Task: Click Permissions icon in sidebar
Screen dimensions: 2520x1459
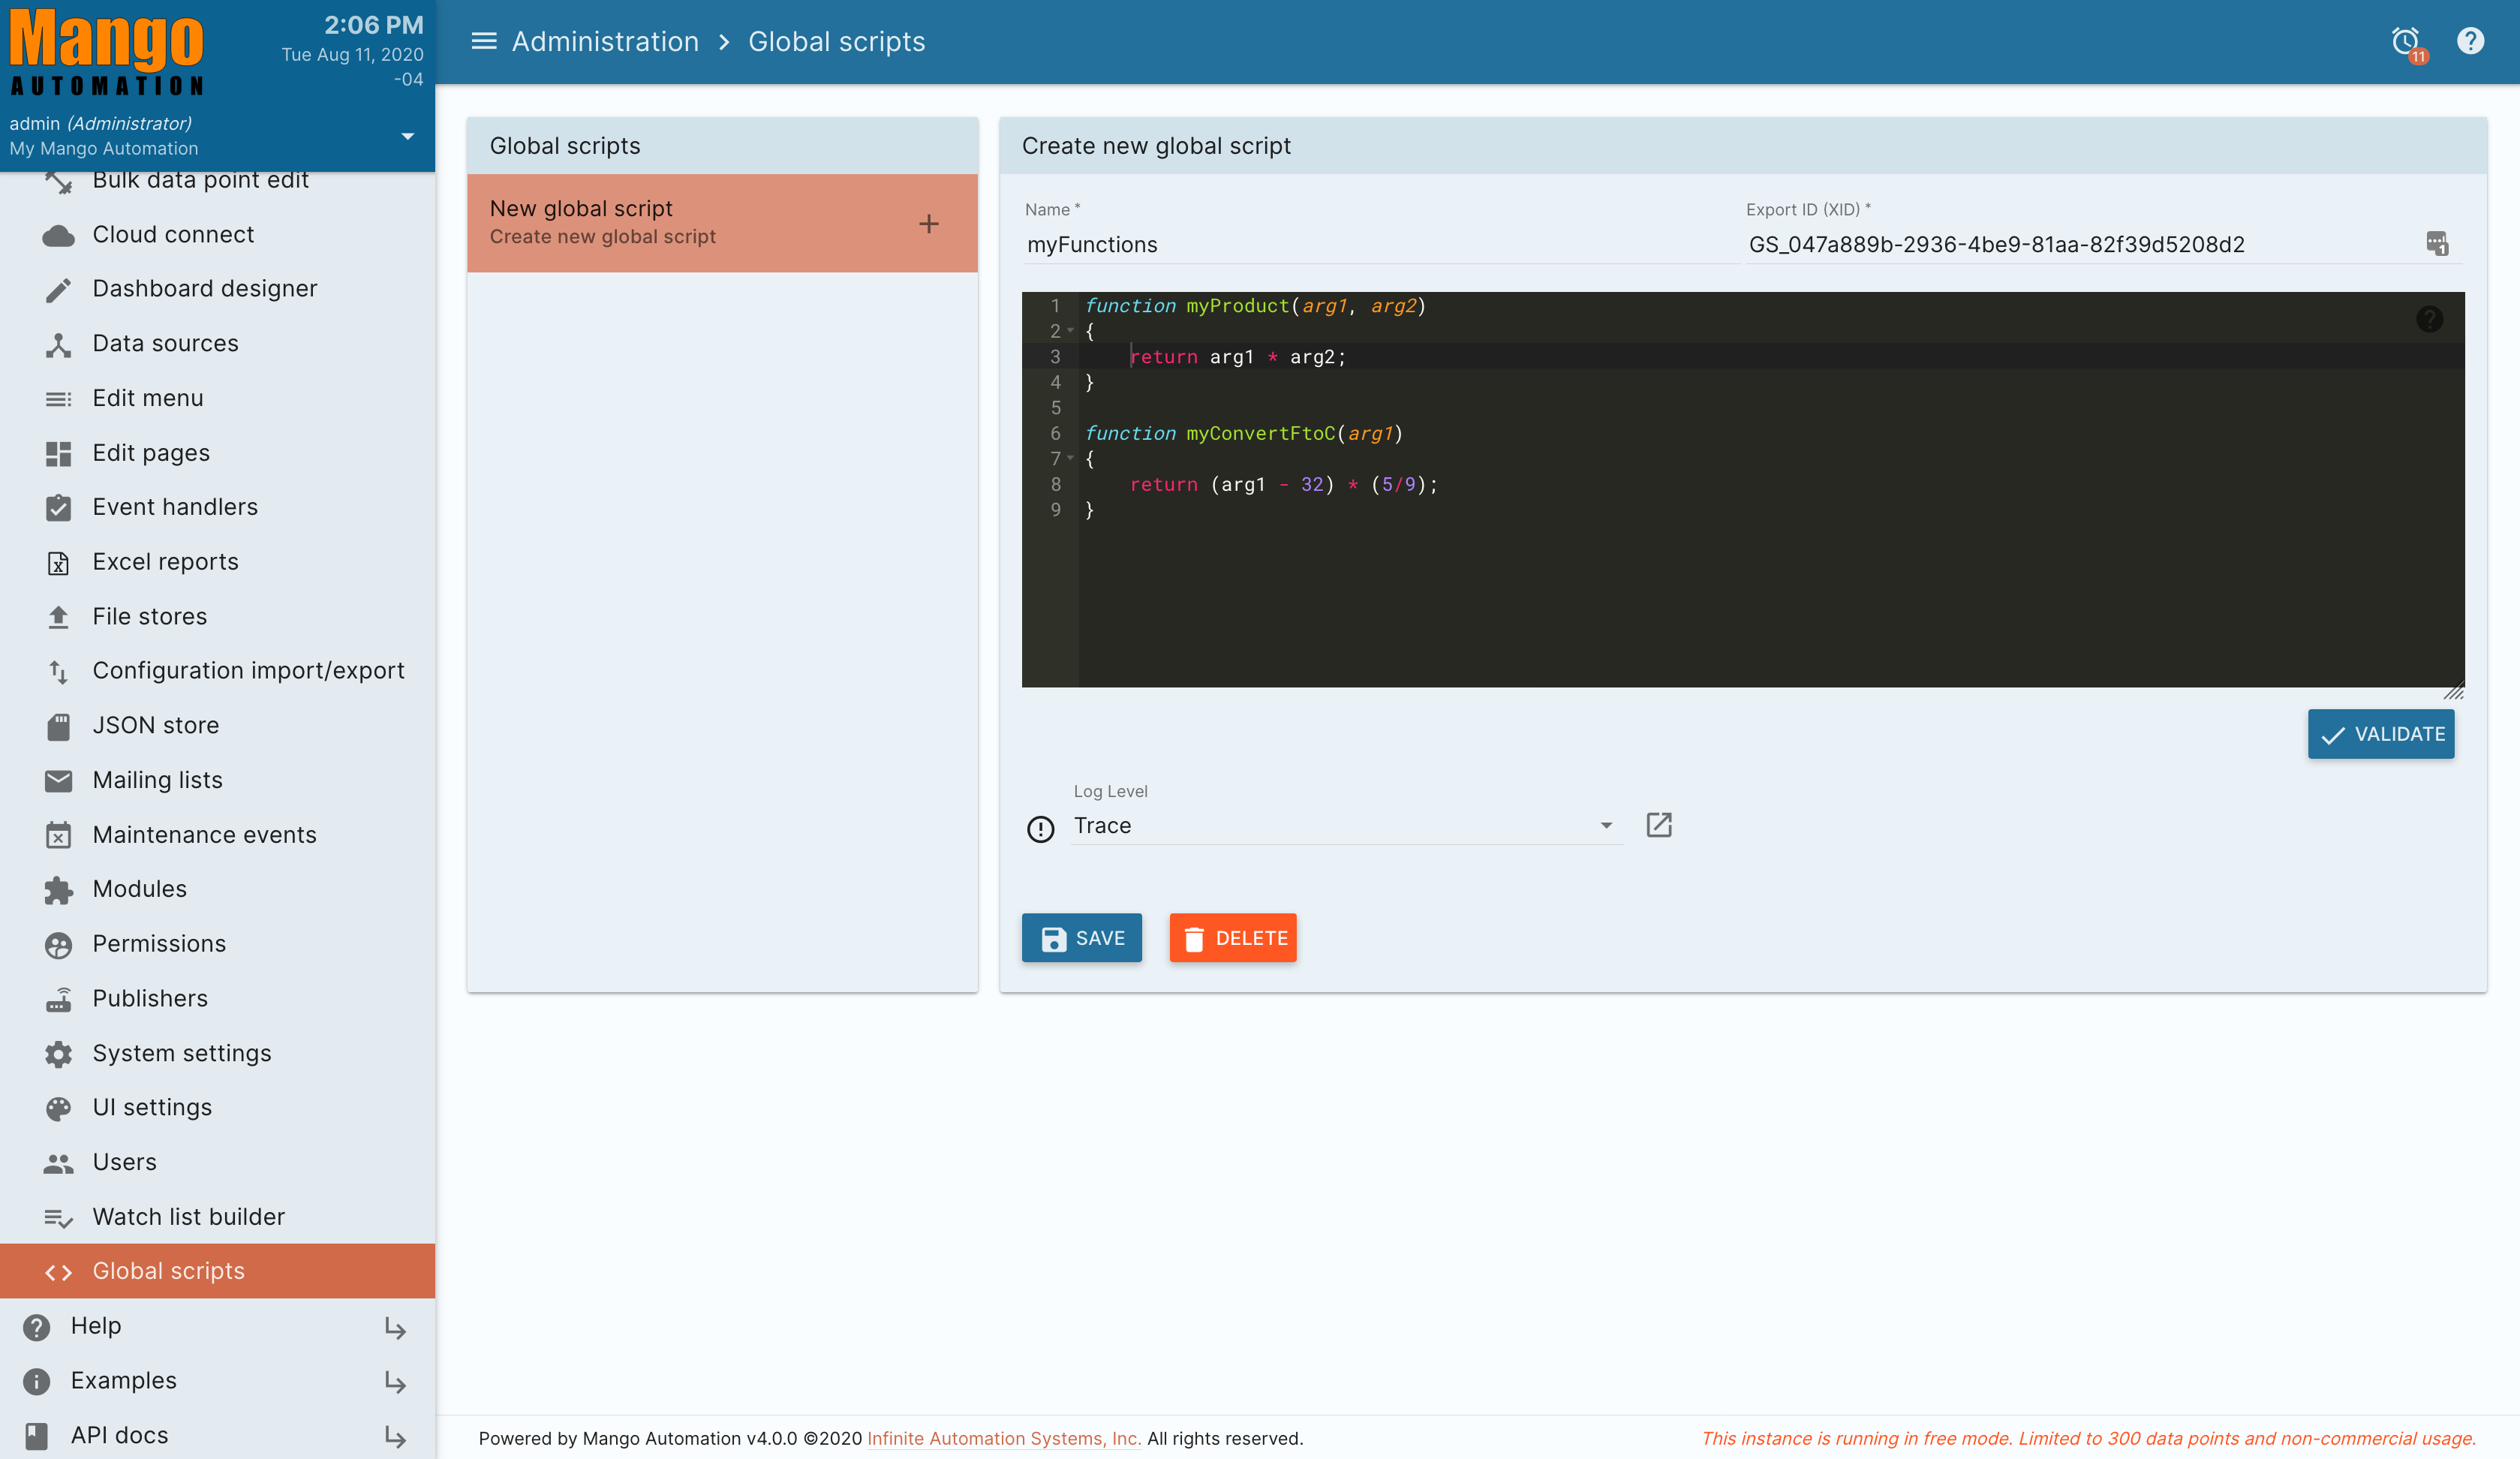Action: [x=58, y=945]
